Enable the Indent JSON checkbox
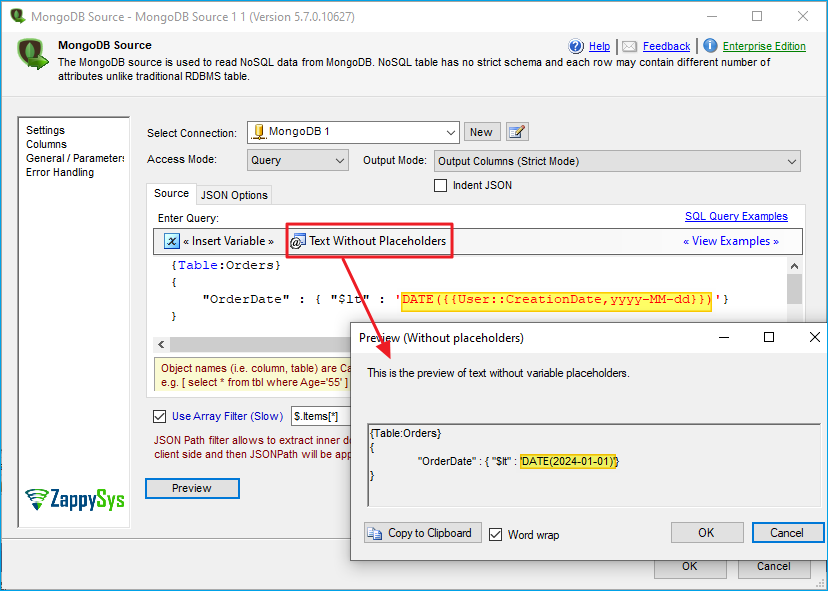This screenshot has height=591, width=828. point(441,185)
